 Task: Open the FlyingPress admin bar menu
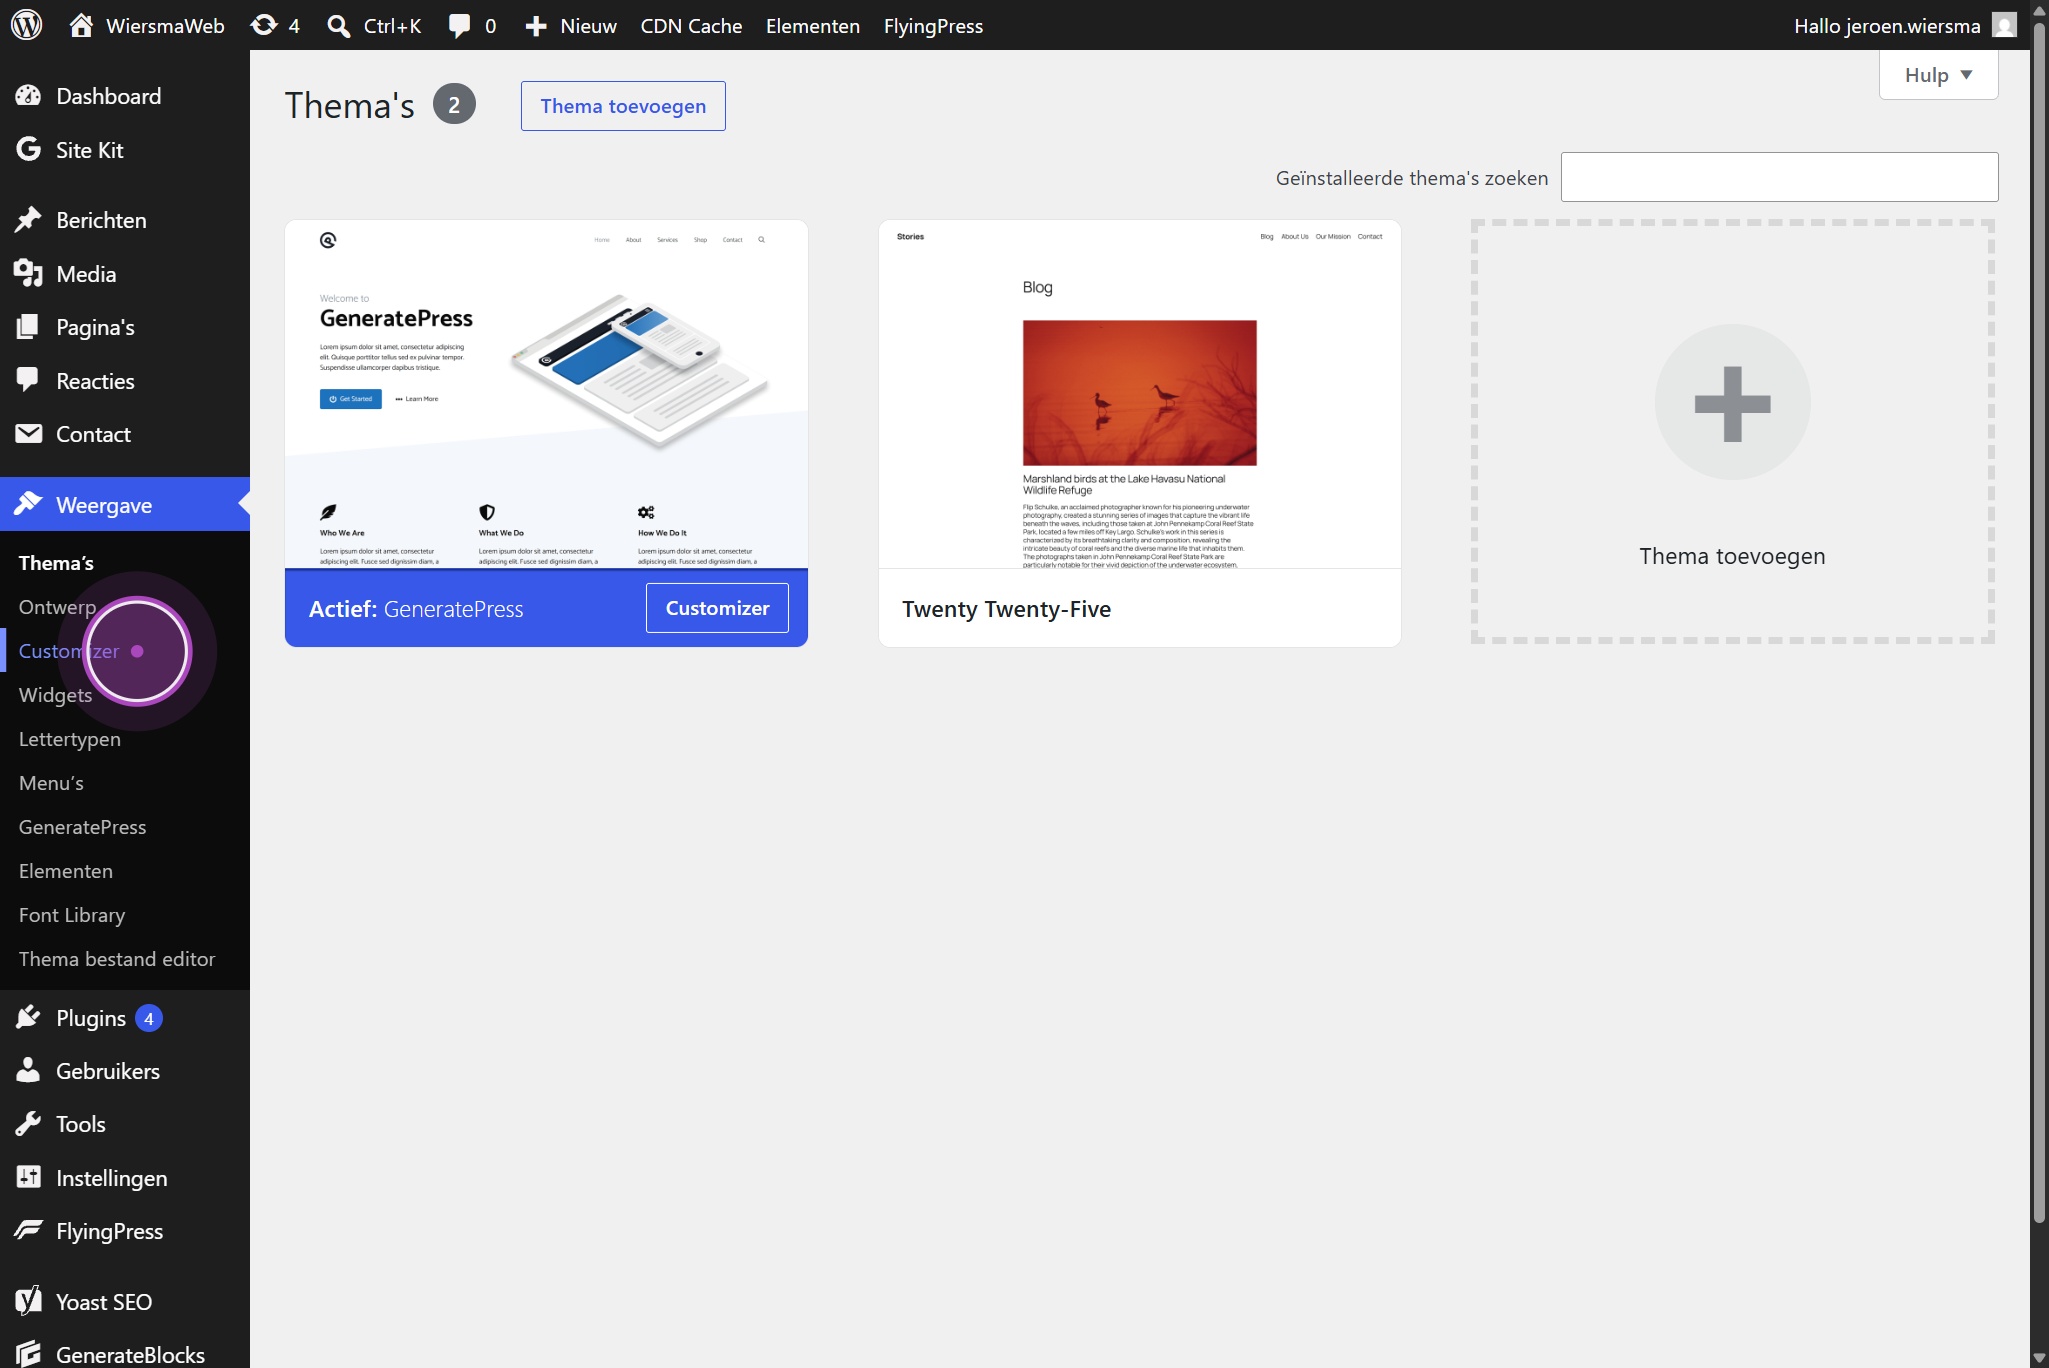(x=933, y=26)
